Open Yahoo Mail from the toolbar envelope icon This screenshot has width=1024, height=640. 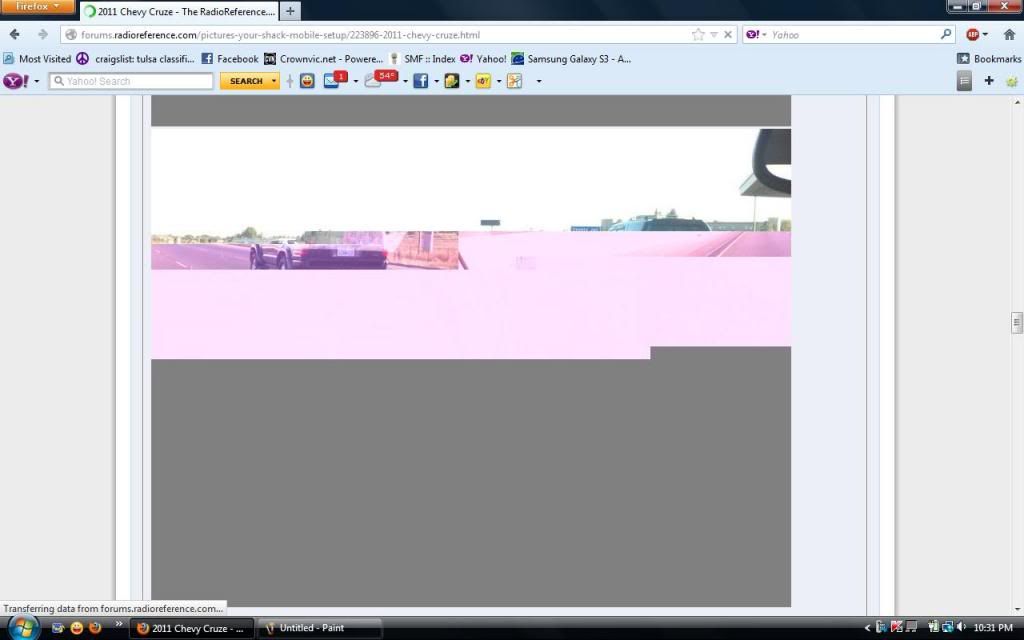pos(332,81)
